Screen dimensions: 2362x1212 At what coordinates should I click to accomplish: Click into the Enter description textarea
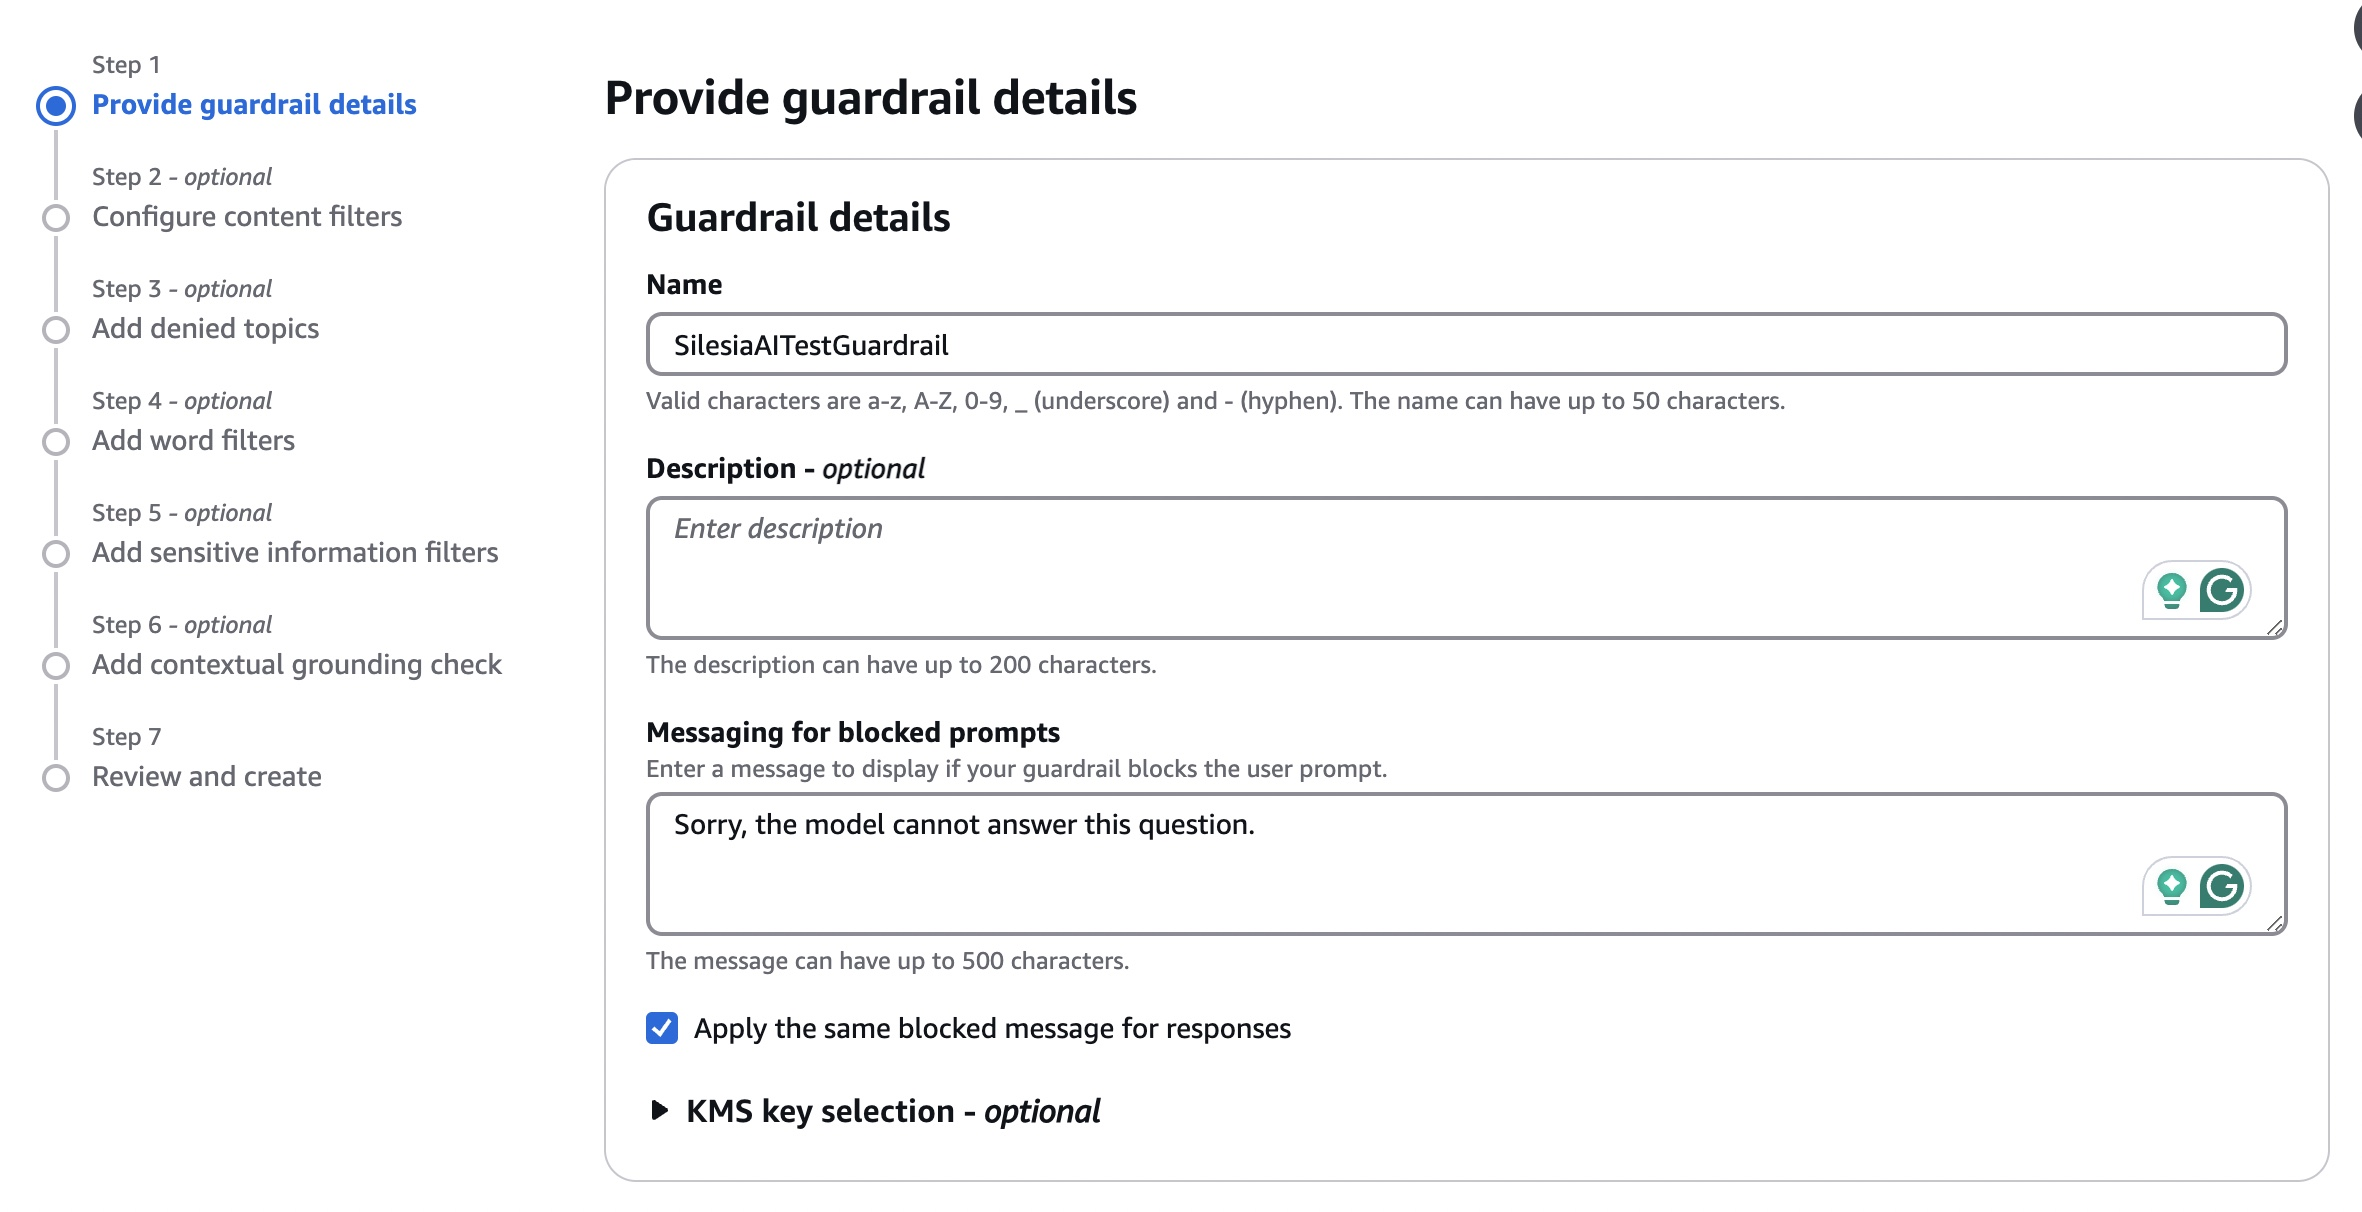[x=1466, y=568]
